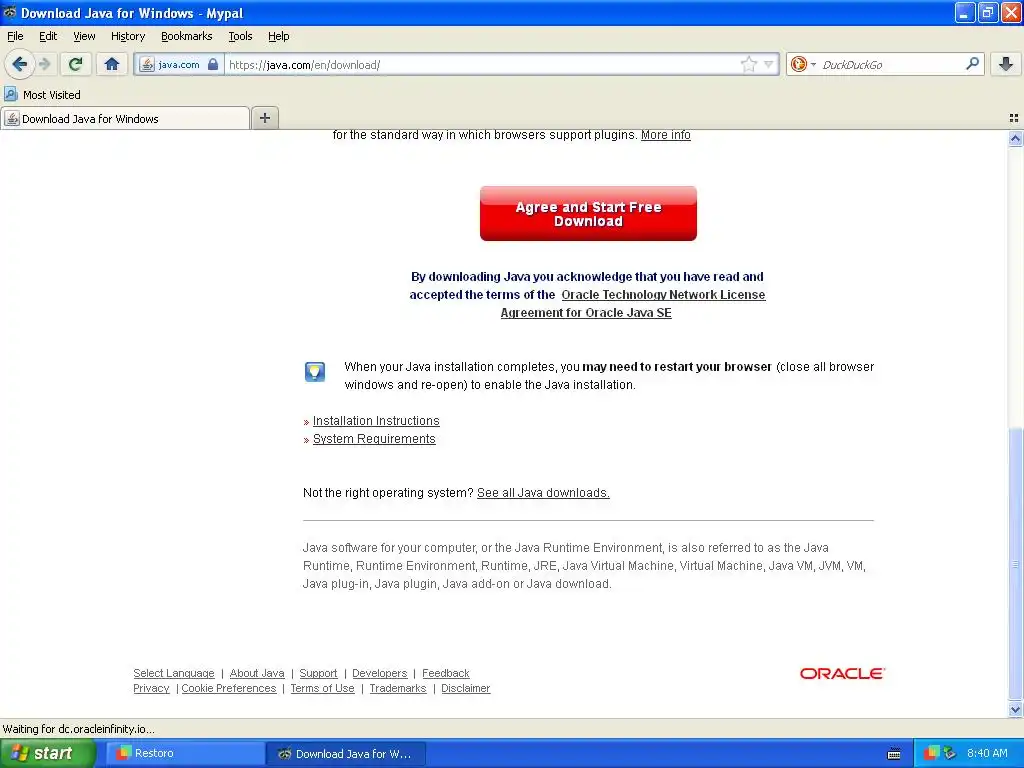The height and width of the screenshot is (768, 1024).
Task: Open Terms of Use footer link
Action: coord(322,688)
